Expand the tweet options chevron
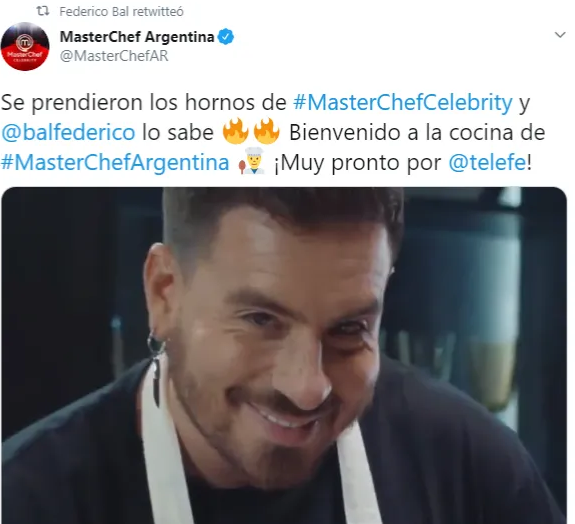This screenshot has height=524, width=575. point(560,35)
